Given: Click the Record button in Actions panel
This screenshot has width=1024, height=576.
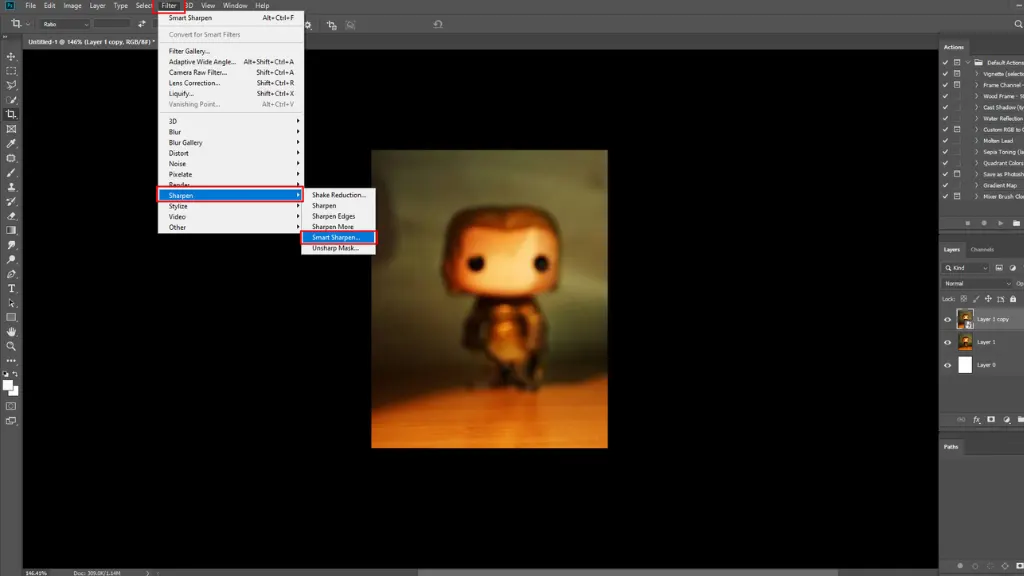Looking at the screenshot, I should click(984, 223).
